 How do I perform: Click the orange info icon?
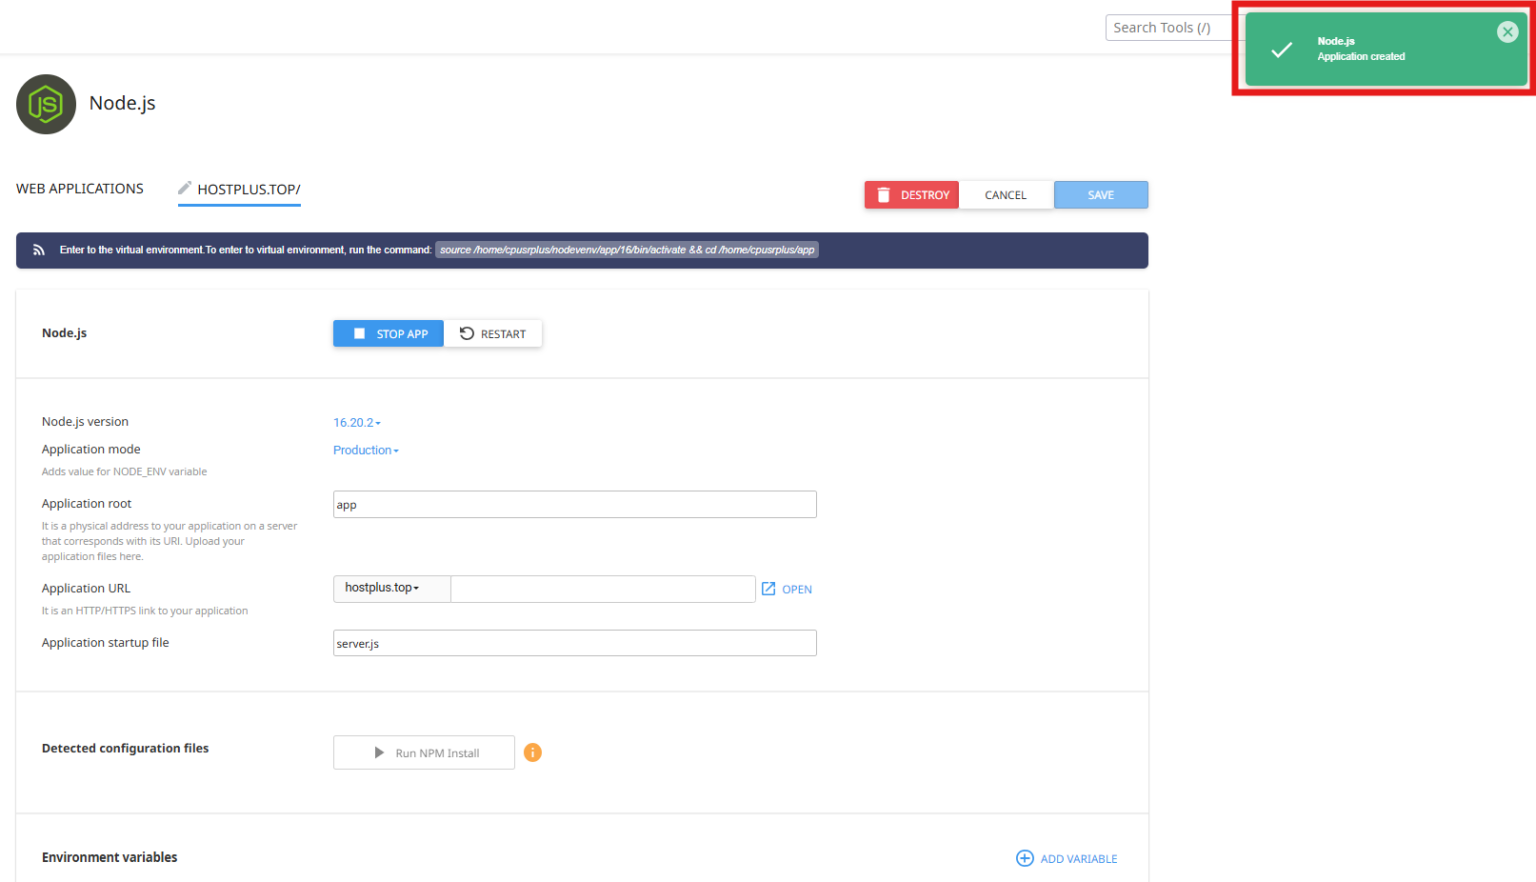pos(533,752)
